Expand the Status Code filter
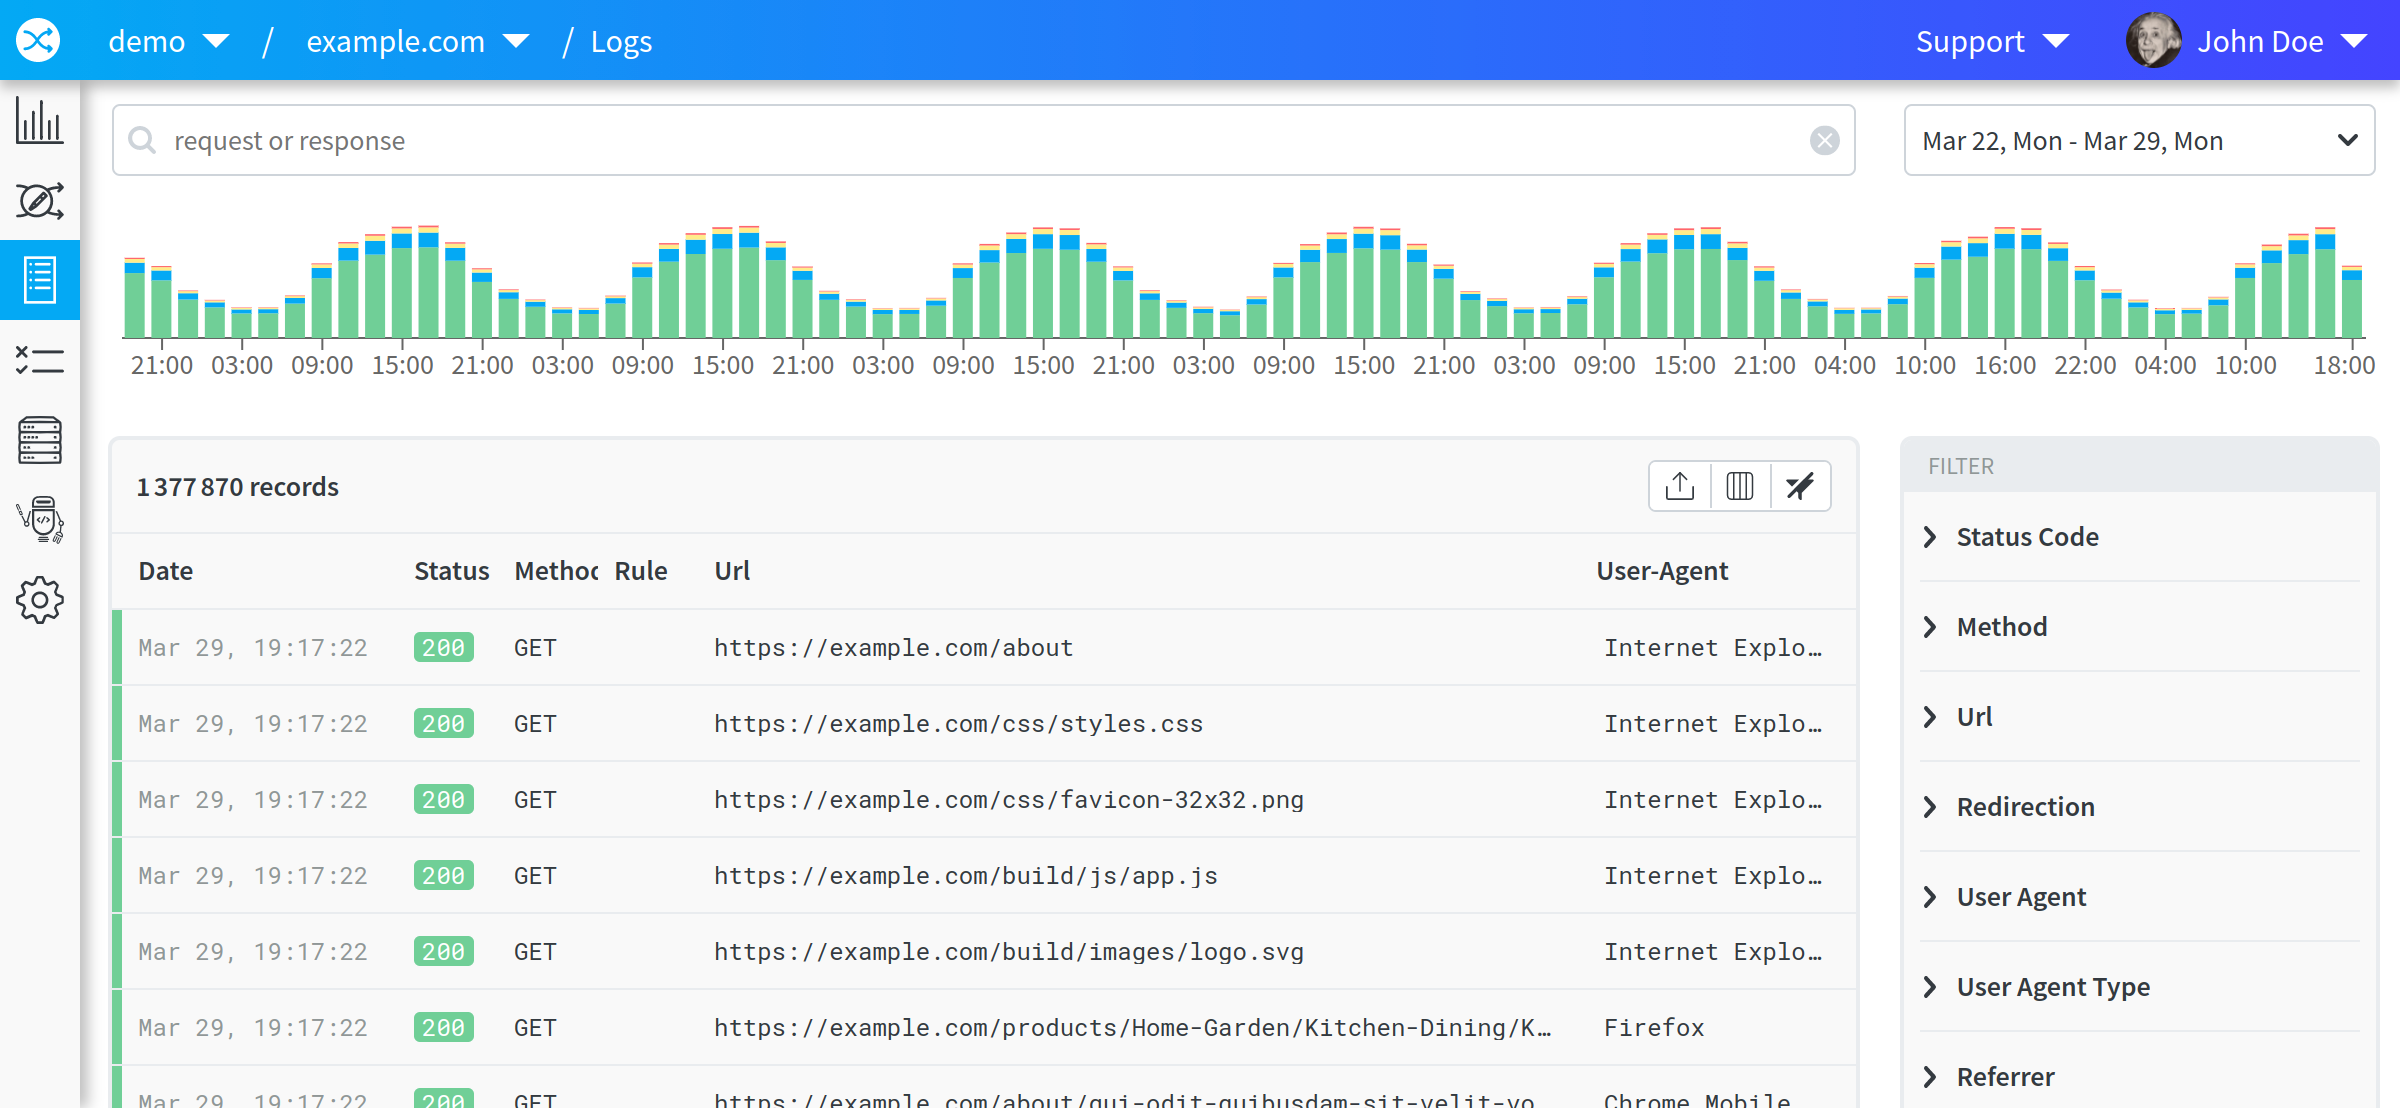The image size is (2400, 1108). pos(2026,536)
